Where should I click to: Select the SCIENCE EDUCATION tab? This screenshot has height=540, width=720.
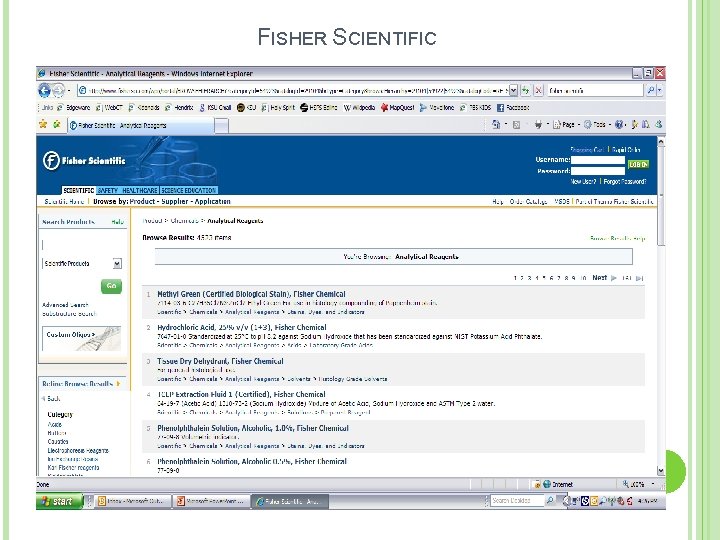(x=189, y=190)
